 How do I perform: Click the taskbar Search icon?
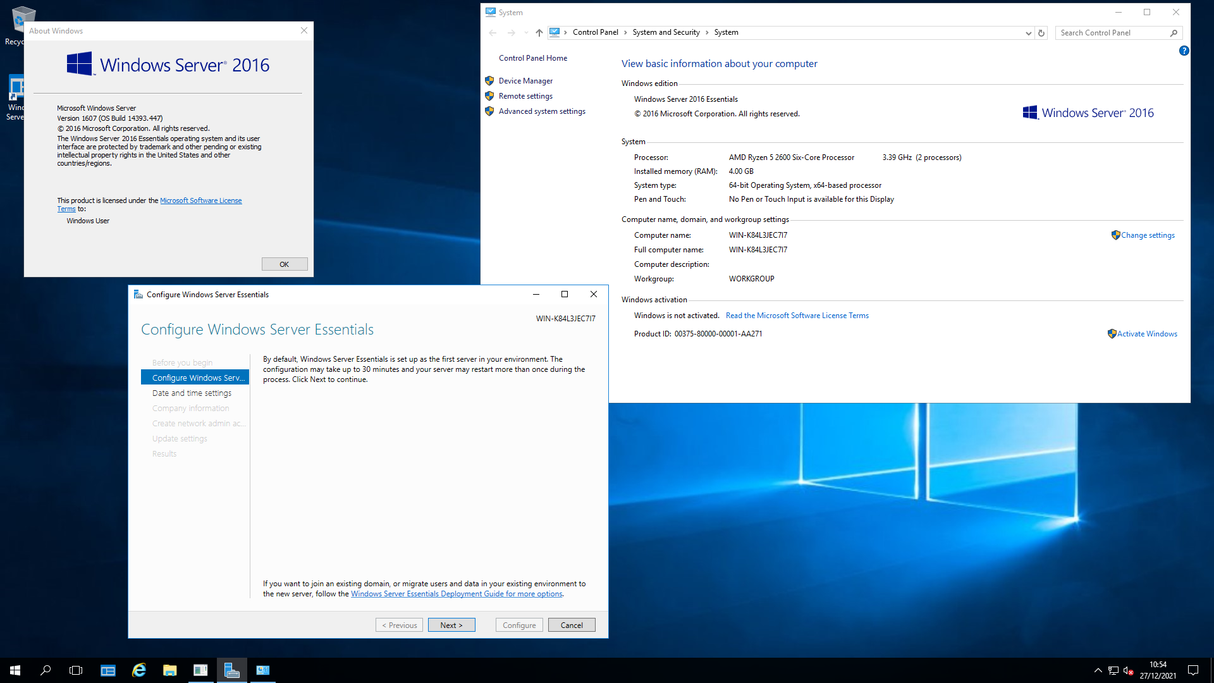(x=45, y=670)
